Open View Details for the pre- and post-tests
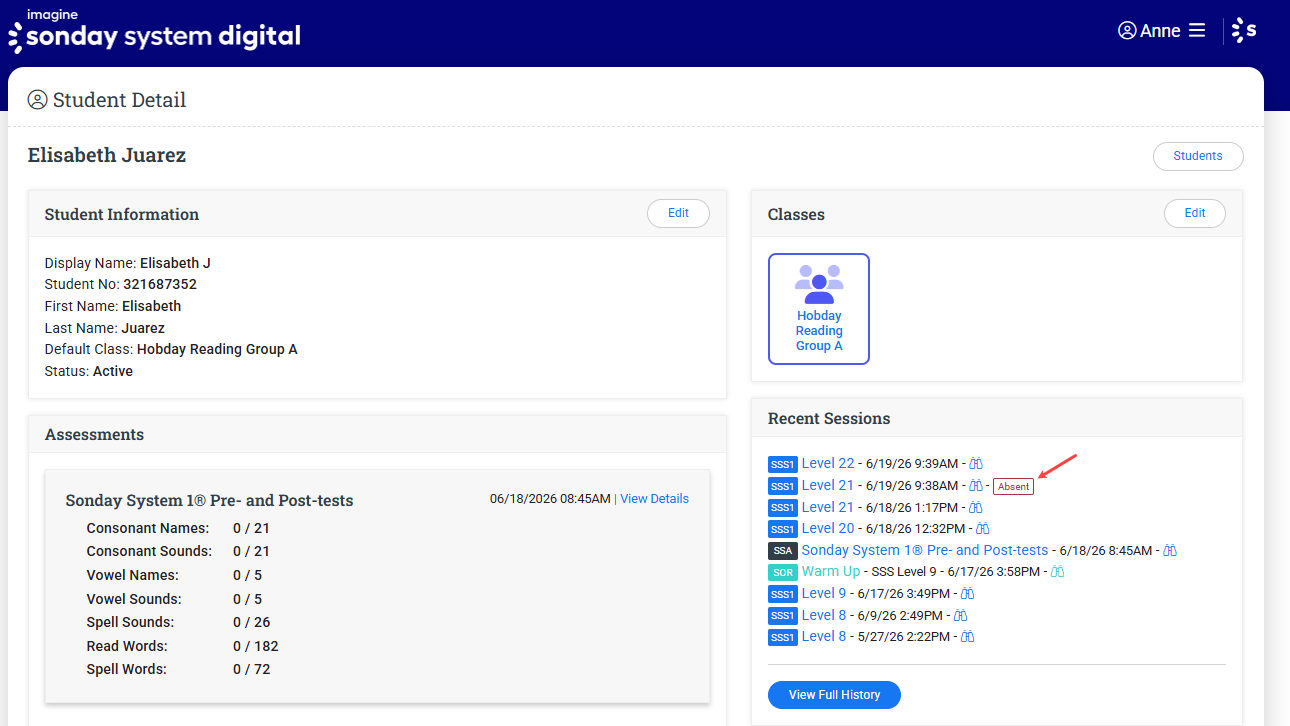The height and width of the screenshot is (726, 1290). (x=654, y=499)
